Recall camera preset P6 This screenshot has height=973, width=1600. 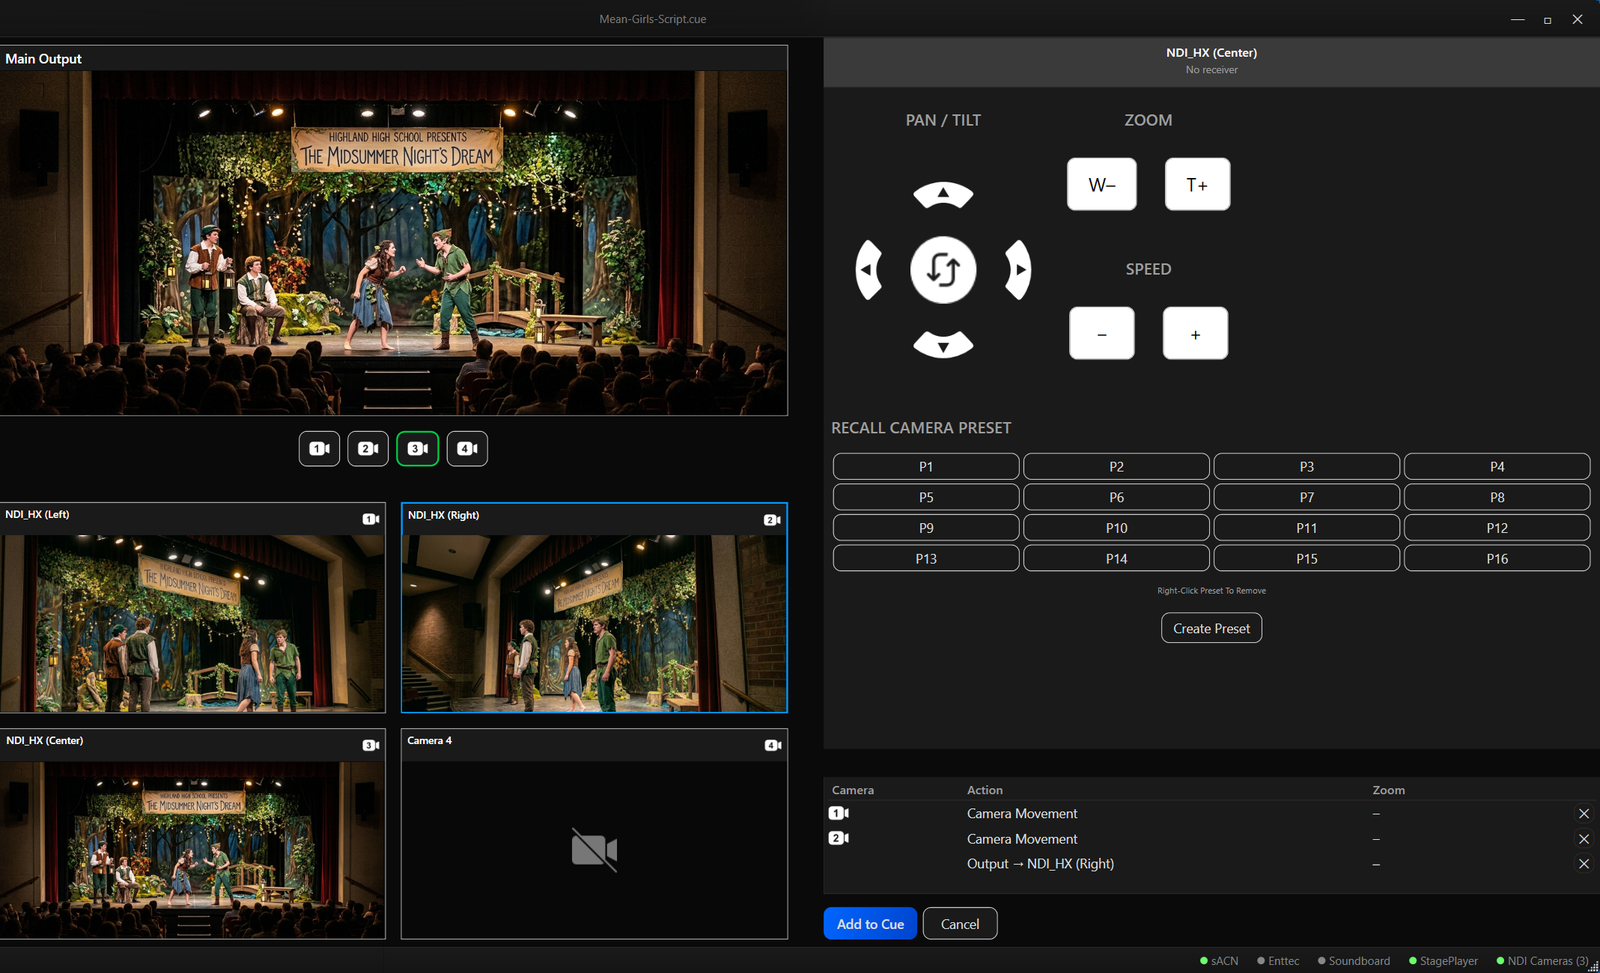pos(1116,497)
